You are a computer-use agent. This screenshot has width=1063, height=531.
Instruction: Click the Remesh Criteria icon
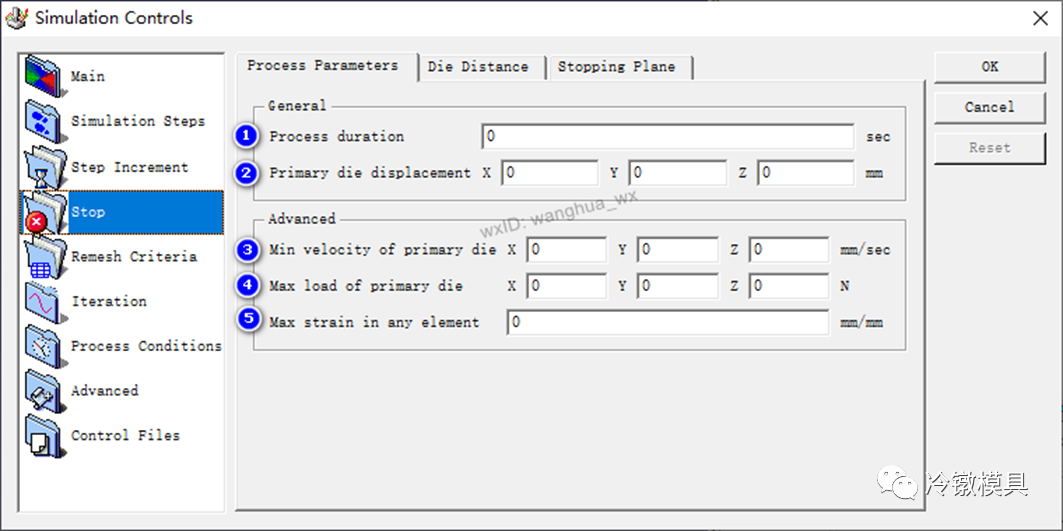tap(44, 257)
